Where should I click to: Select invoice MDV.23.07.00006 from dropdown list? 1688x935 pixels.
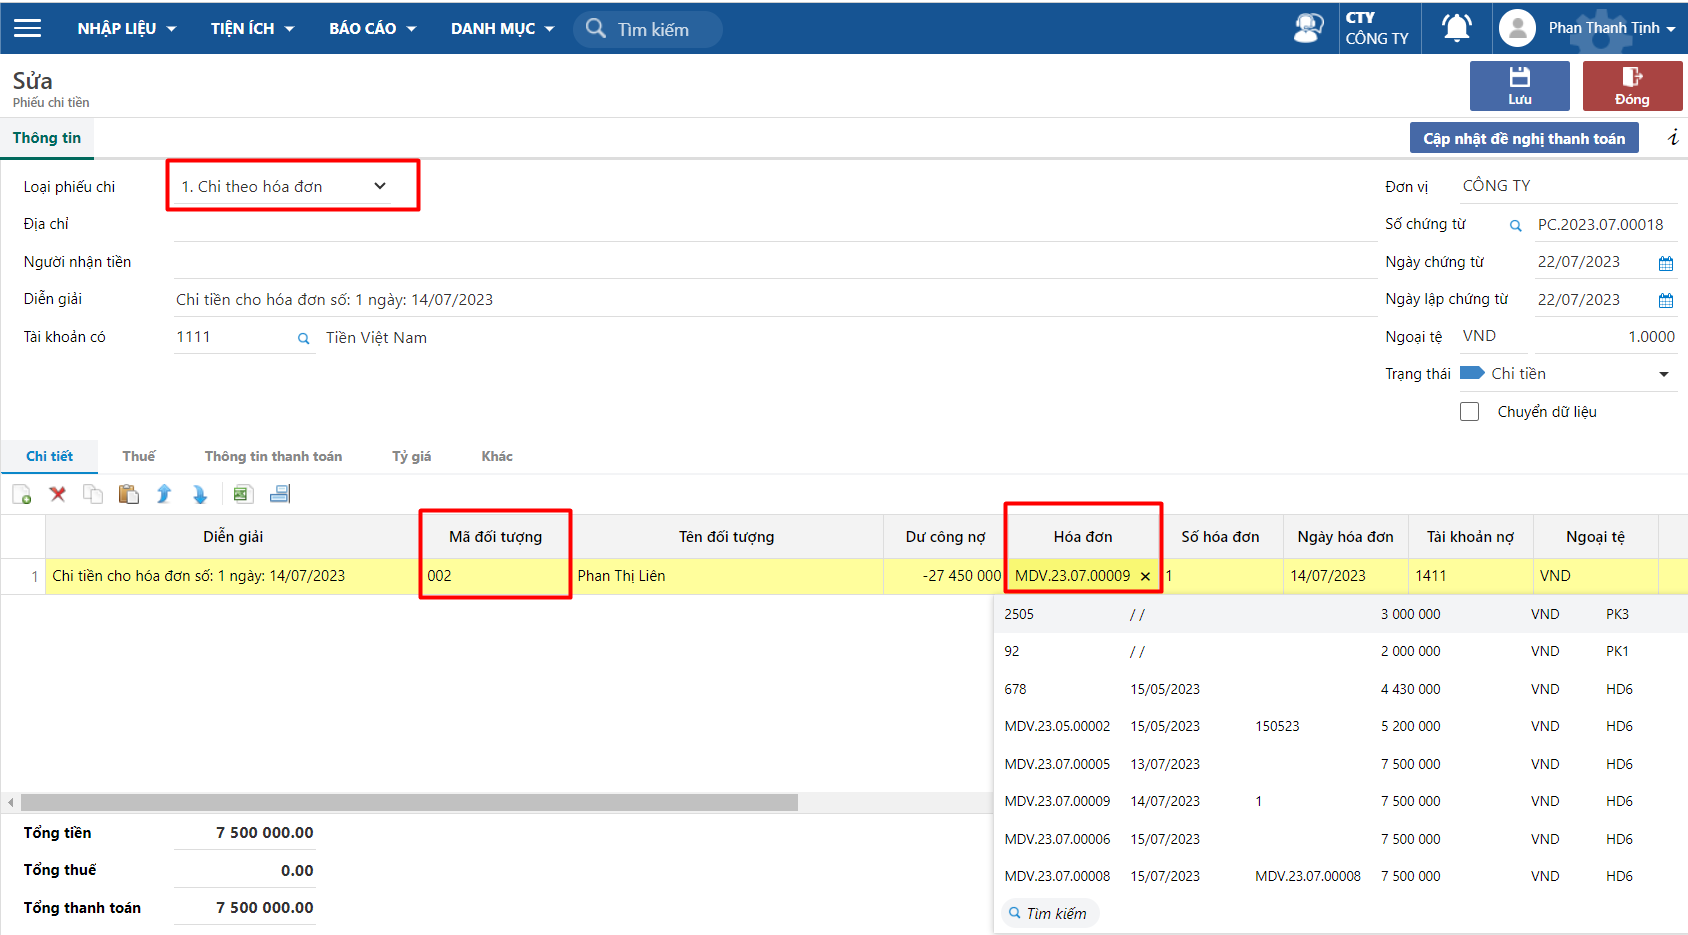coord(1057,839)
